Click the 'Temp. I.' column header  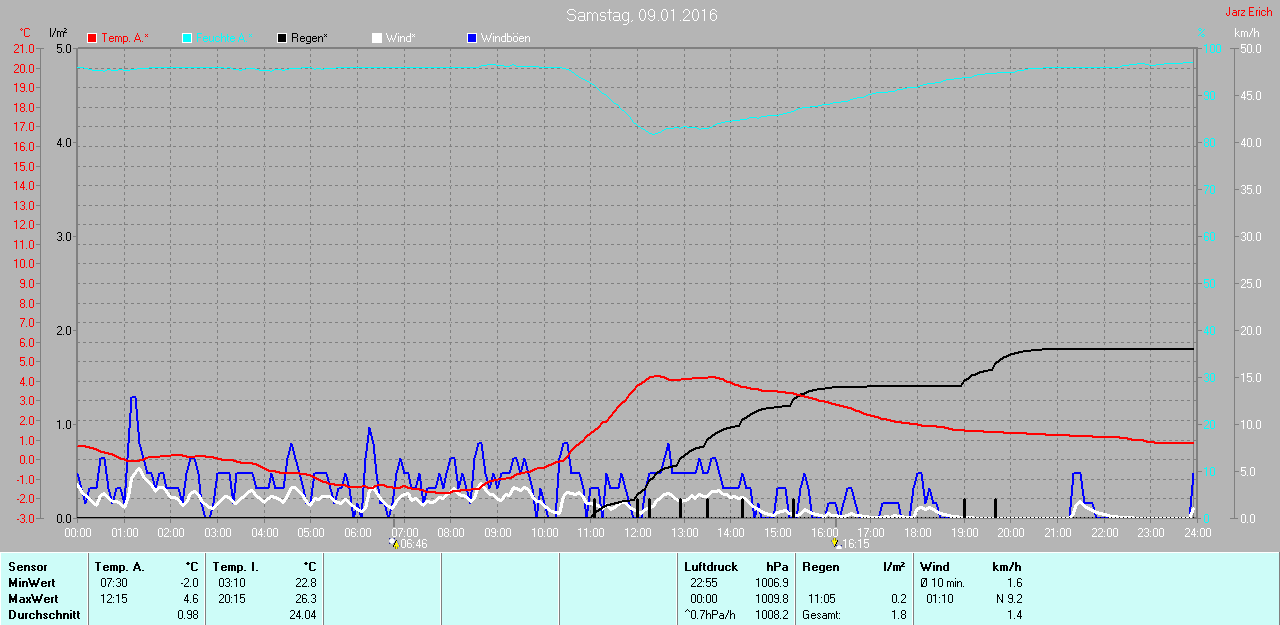pos(236,567)
